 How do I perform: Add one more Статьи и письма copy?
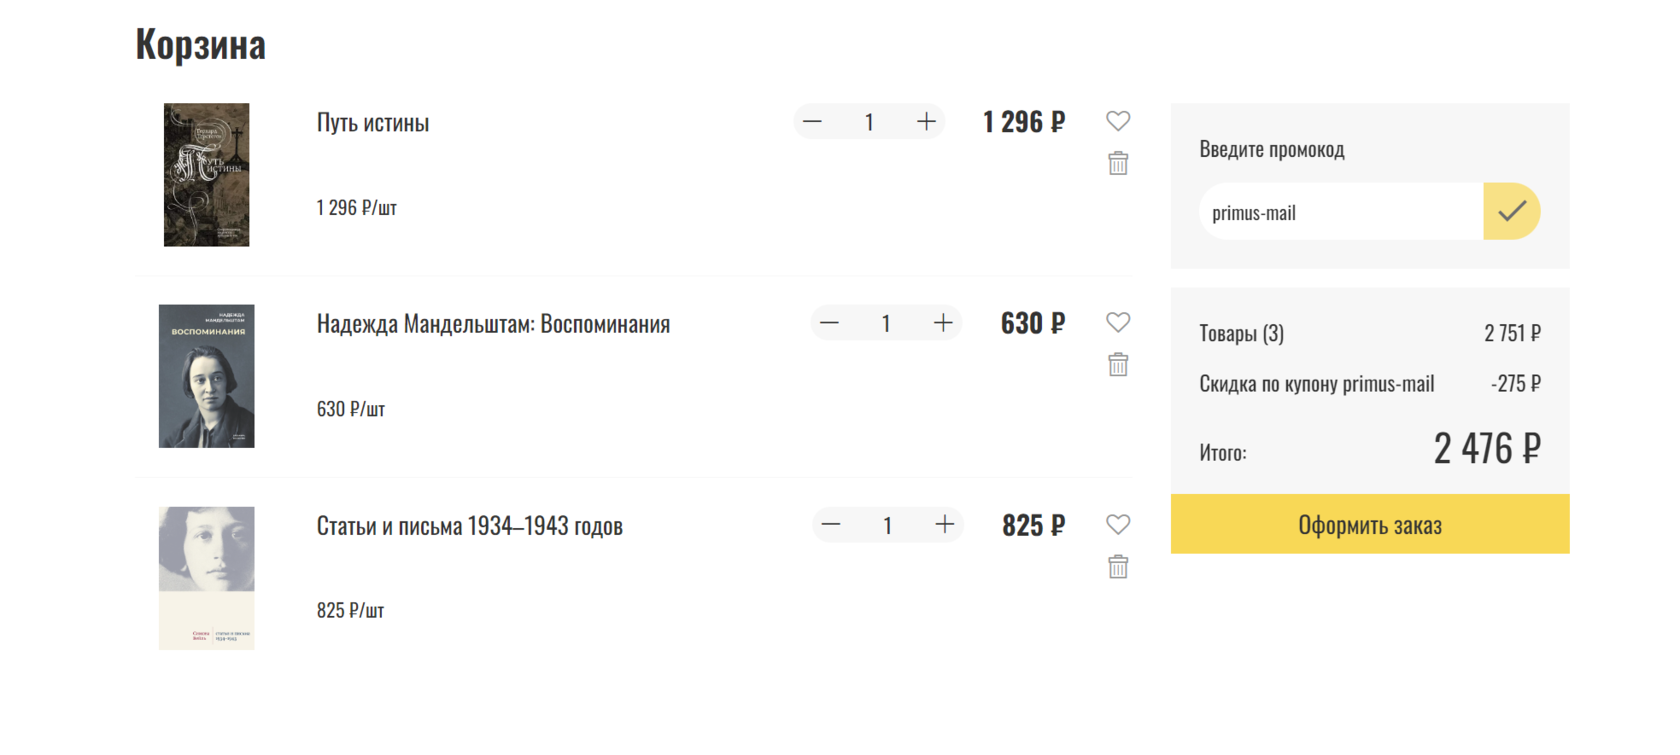click(945, 525)
